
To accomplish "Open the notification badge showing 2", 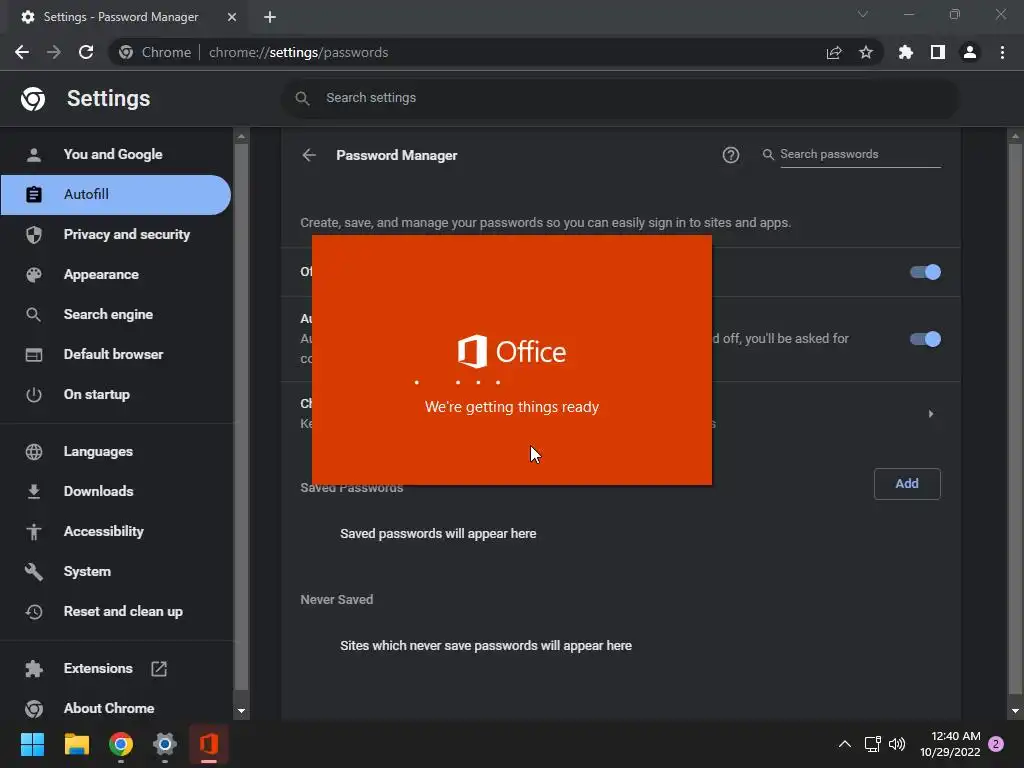I will (996, 744).
